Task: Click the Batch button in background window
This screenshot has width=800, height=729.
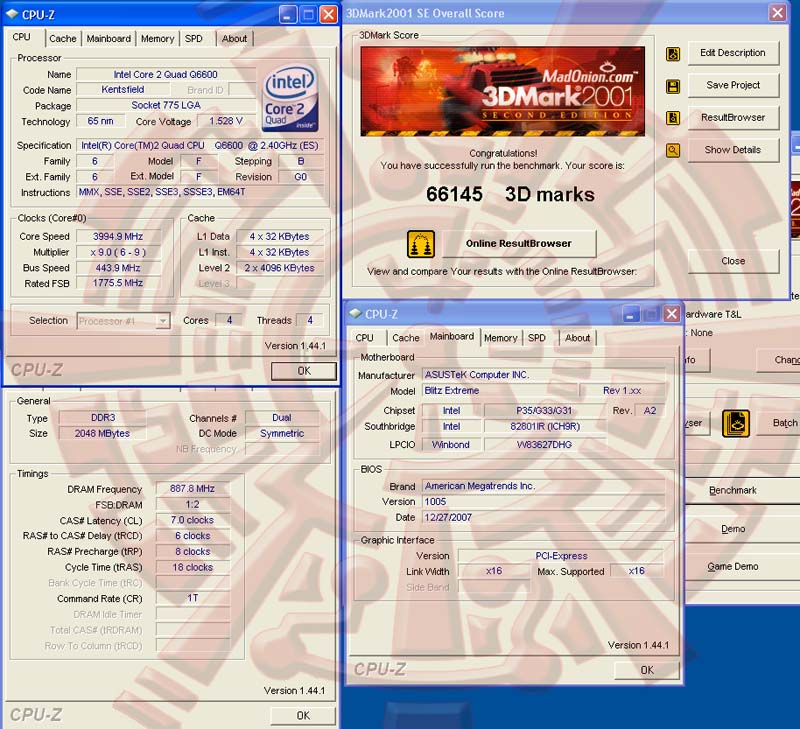Action: pos(779,423)
